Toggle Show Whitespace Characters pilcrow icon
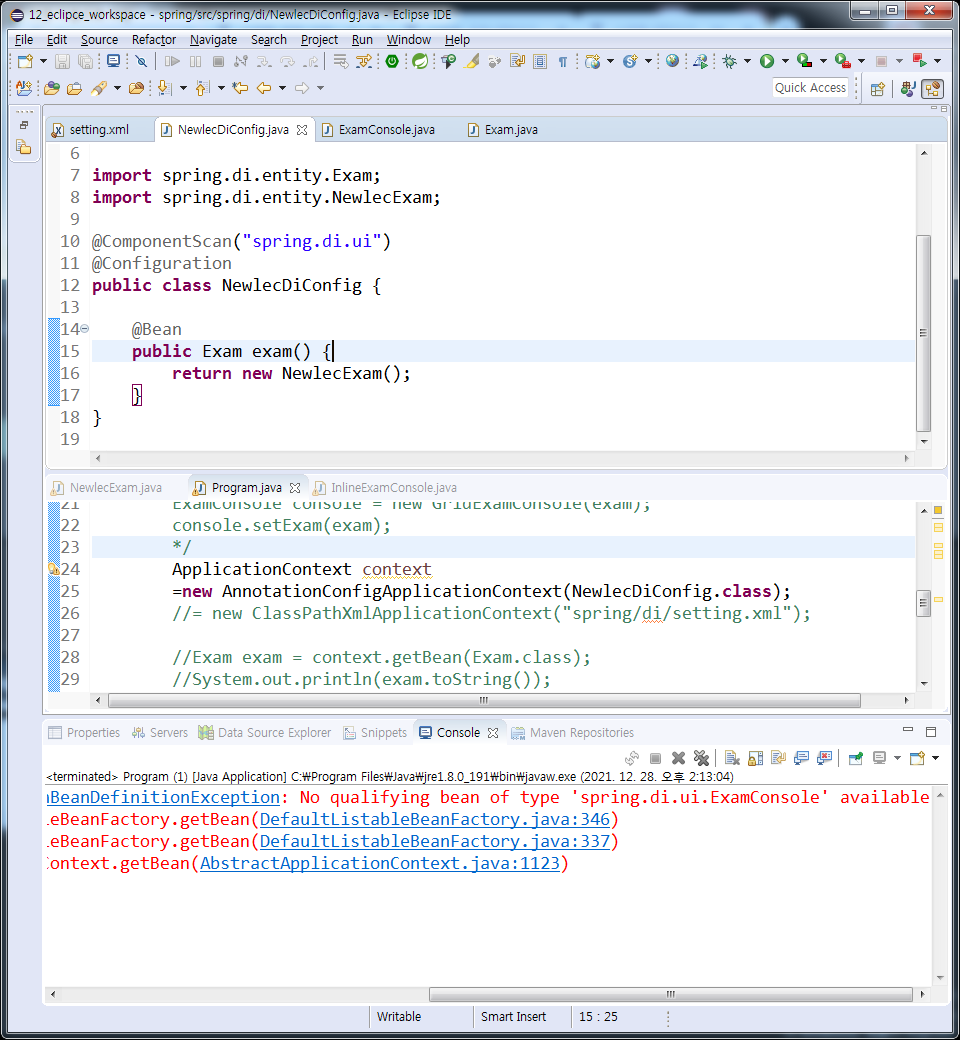 pyautogui.click(x=563, y=62)
